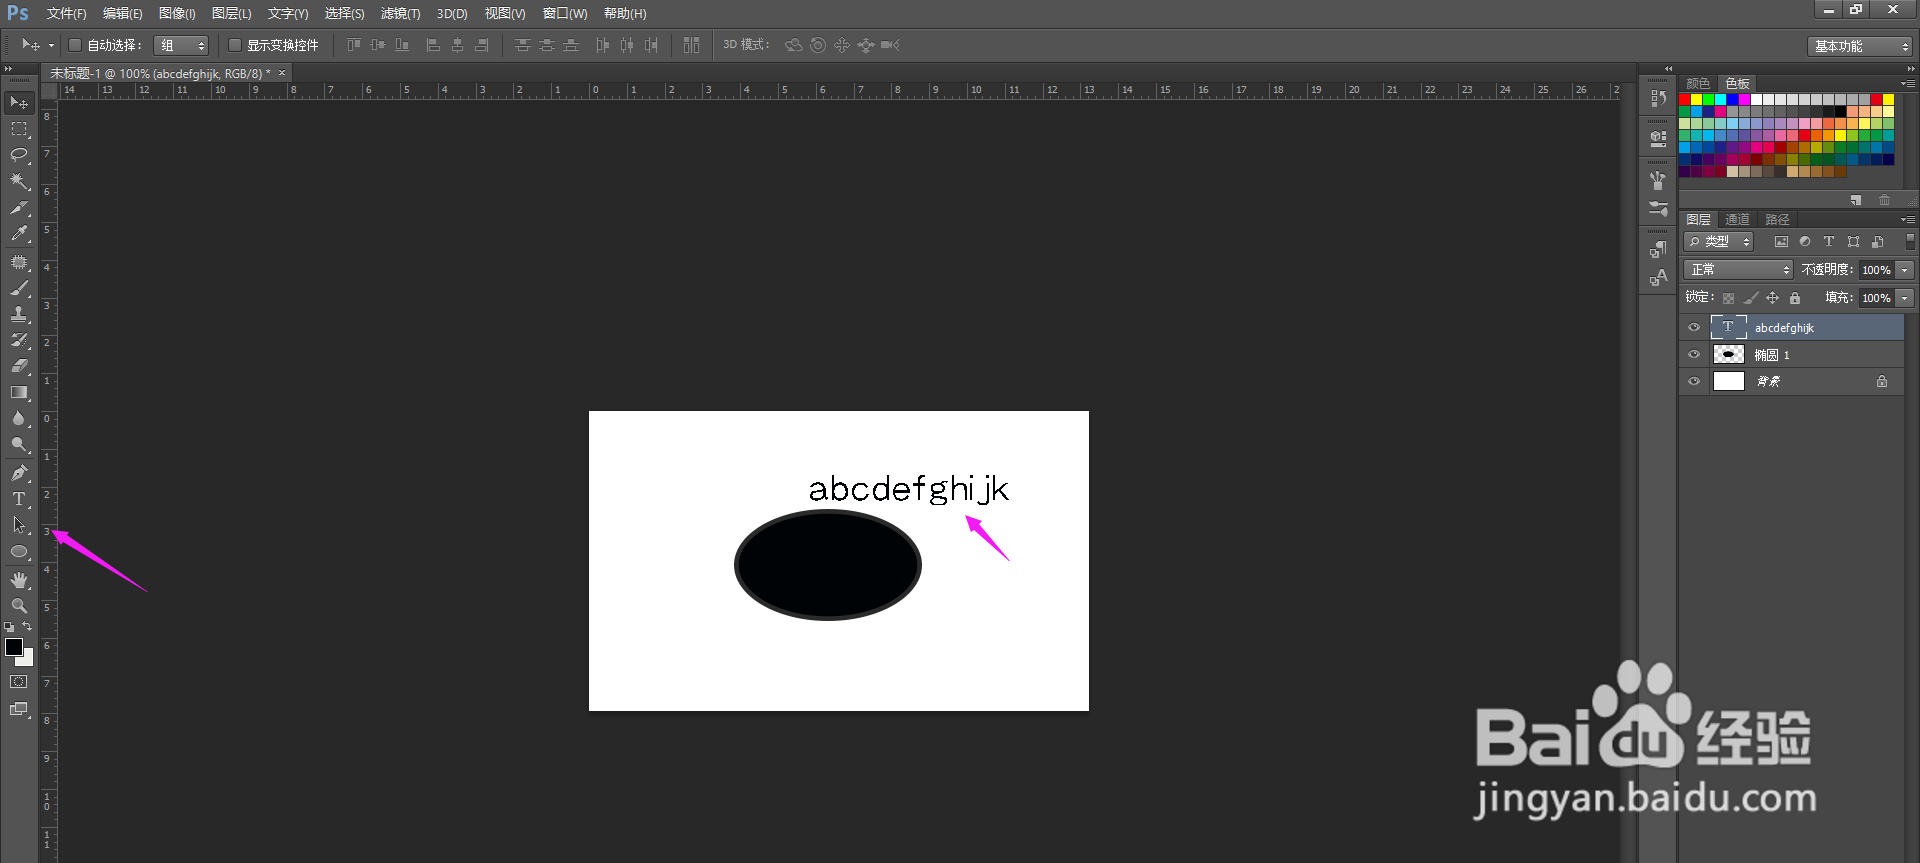
Task: Open the 组 auto-select dropdown
Action: tap(181, 45)
